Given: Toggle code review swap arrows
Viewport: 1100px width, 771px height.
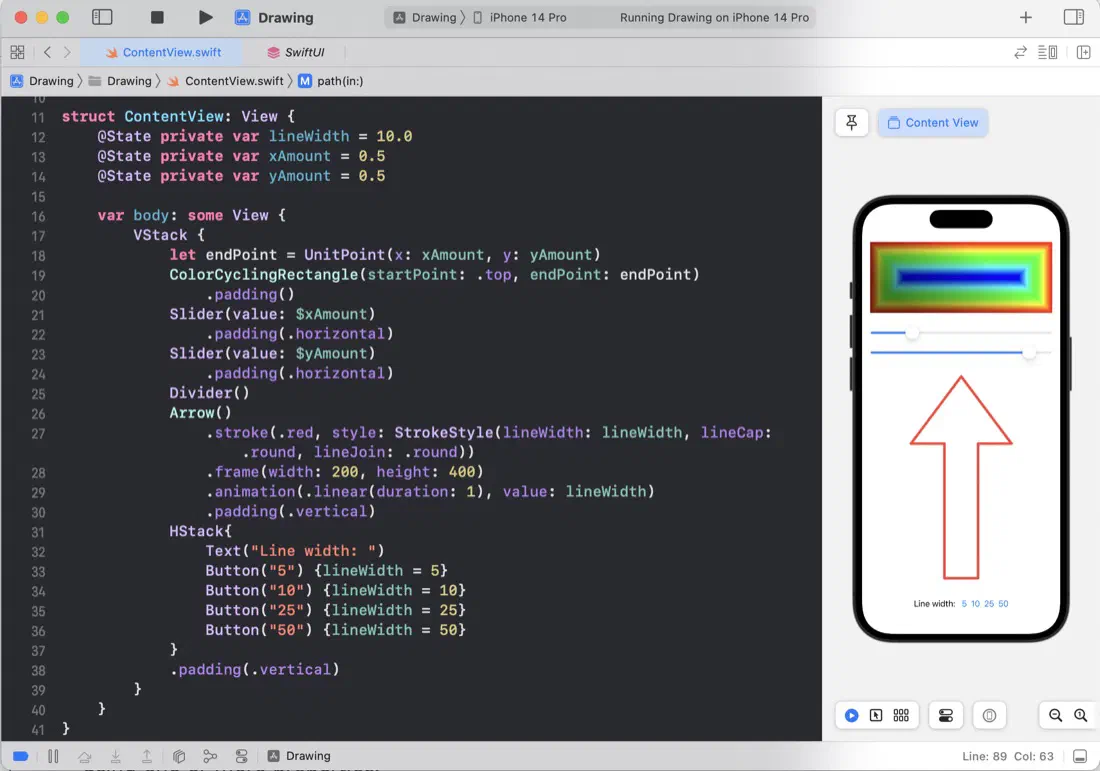Looking at the screenshot, I should click(1020, 52).
